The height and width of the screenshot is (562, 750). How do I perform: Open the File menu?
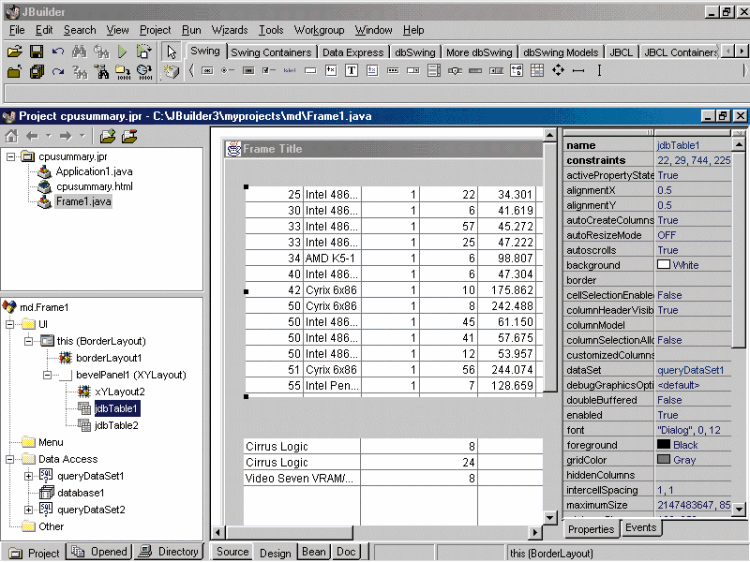click(x=17, y=30)
